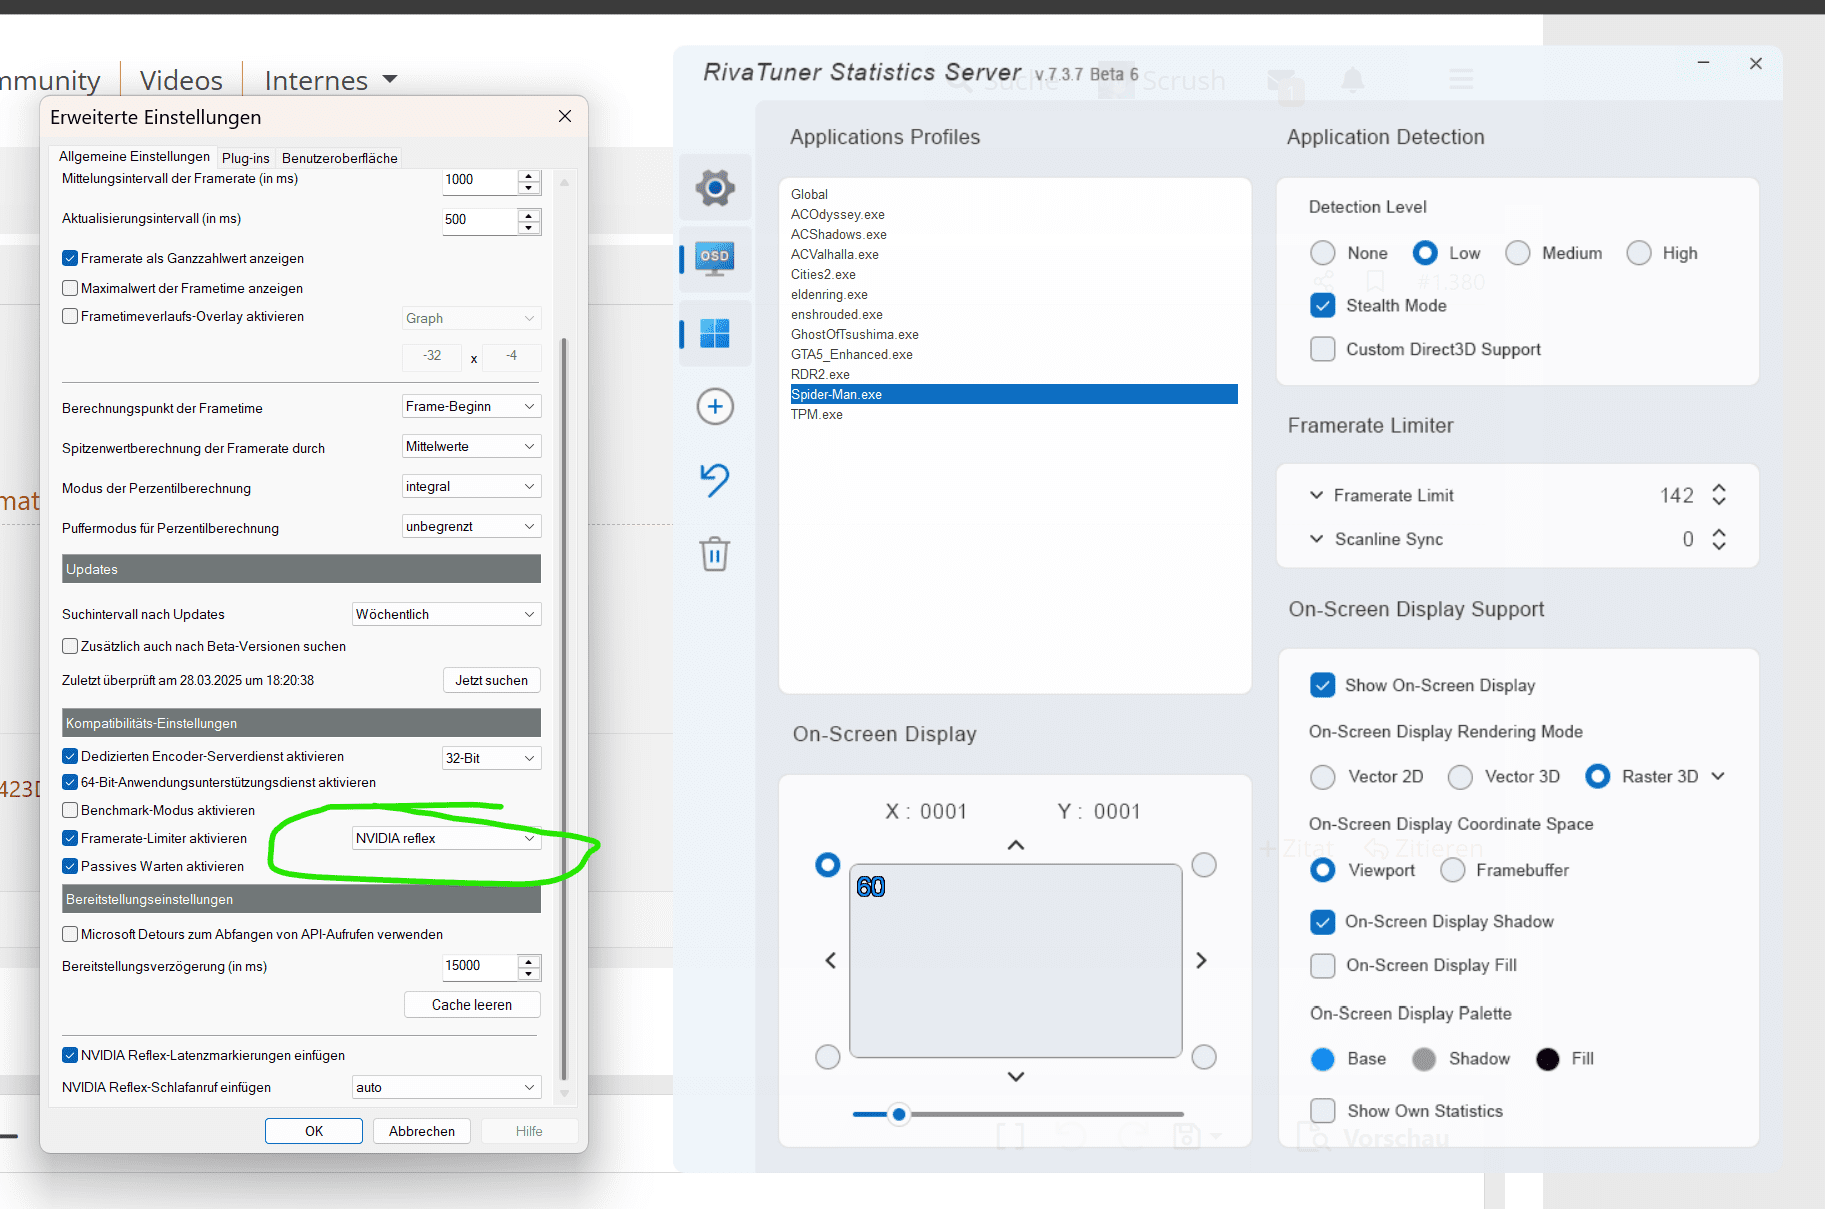Click the Jetzt suchen button
Image resolution: width=1825 pixels, height=1209 pixels.
491,680
